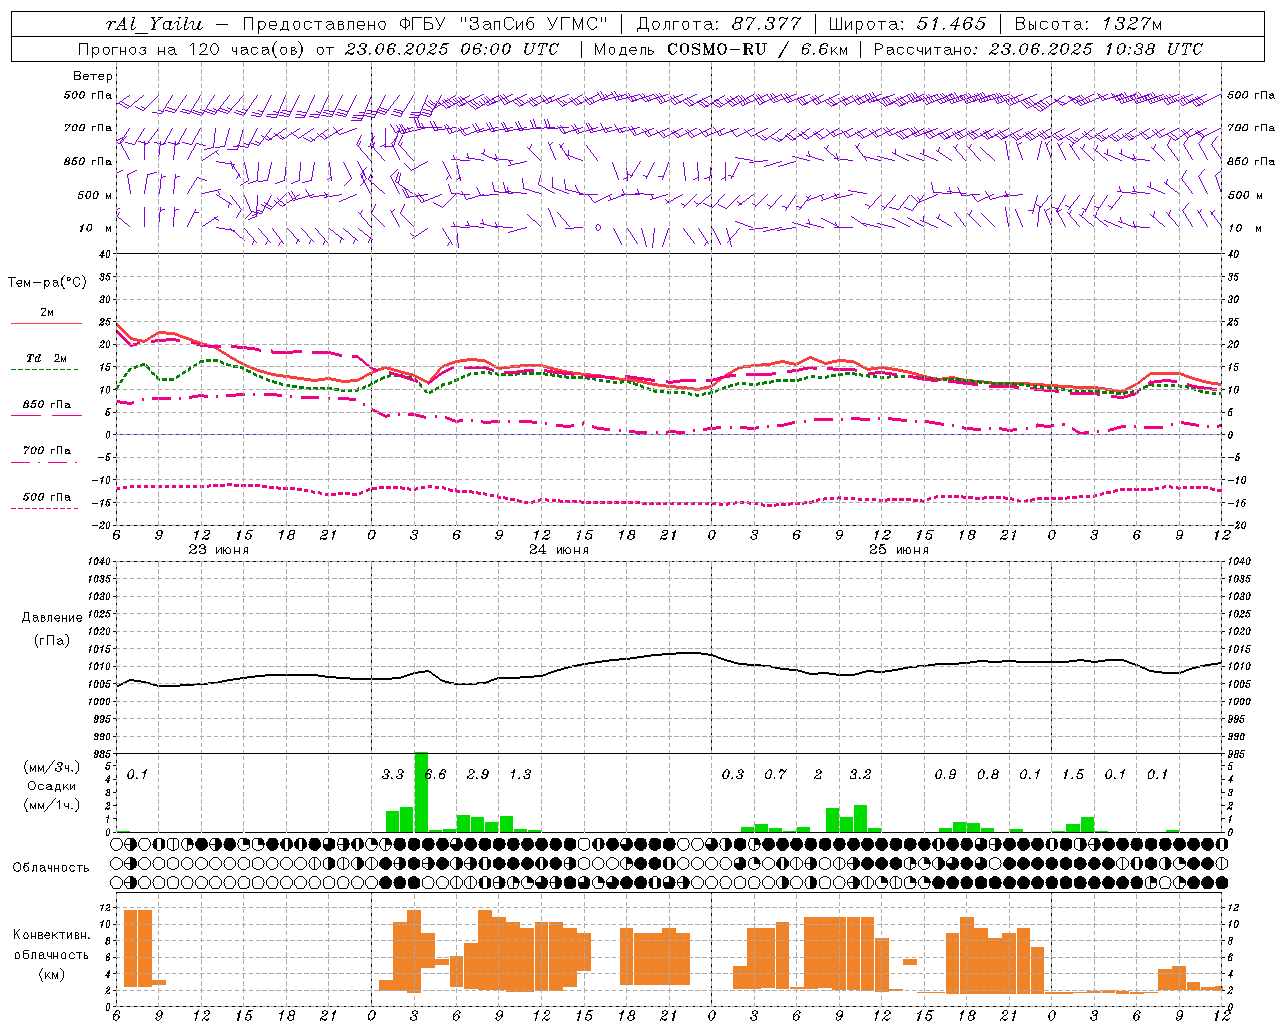Click the Тем-ра(°C) panel label

click(47, 283)
